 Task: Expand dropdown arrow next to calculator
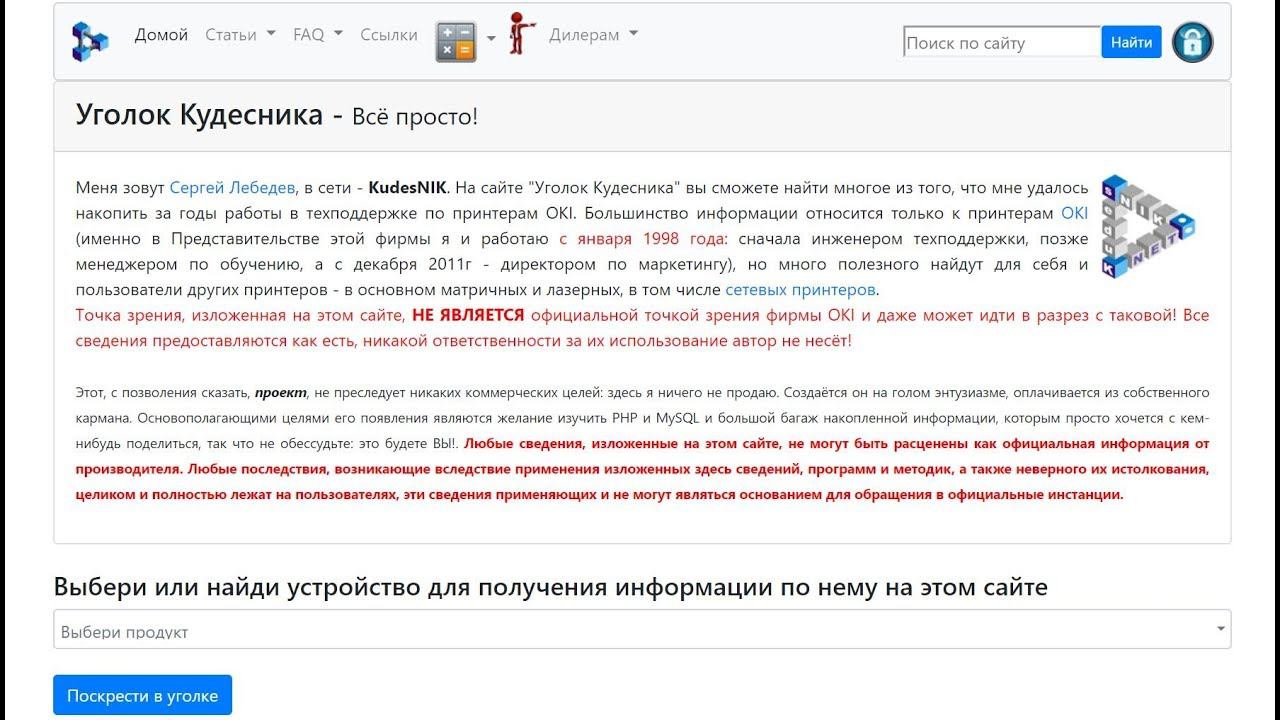click(491, 39)
